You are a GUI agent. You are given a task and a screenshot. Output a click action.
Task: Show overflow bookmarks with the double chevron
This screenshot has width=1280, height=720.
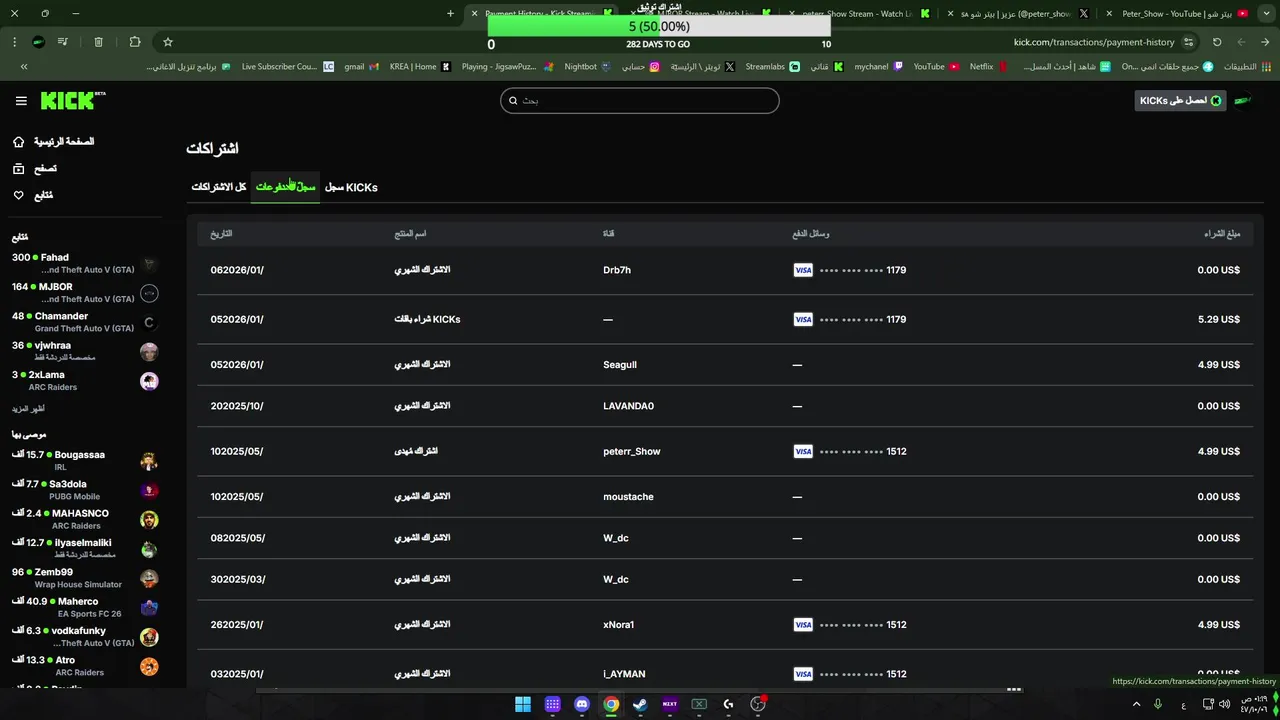click(24, 67)
